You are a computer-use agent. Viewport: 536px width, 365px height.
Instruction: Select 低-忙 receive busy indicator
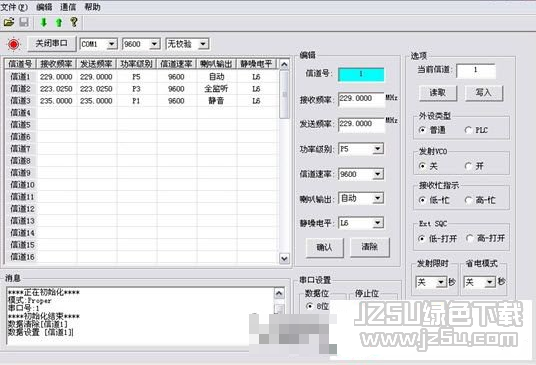pos(423,200)
